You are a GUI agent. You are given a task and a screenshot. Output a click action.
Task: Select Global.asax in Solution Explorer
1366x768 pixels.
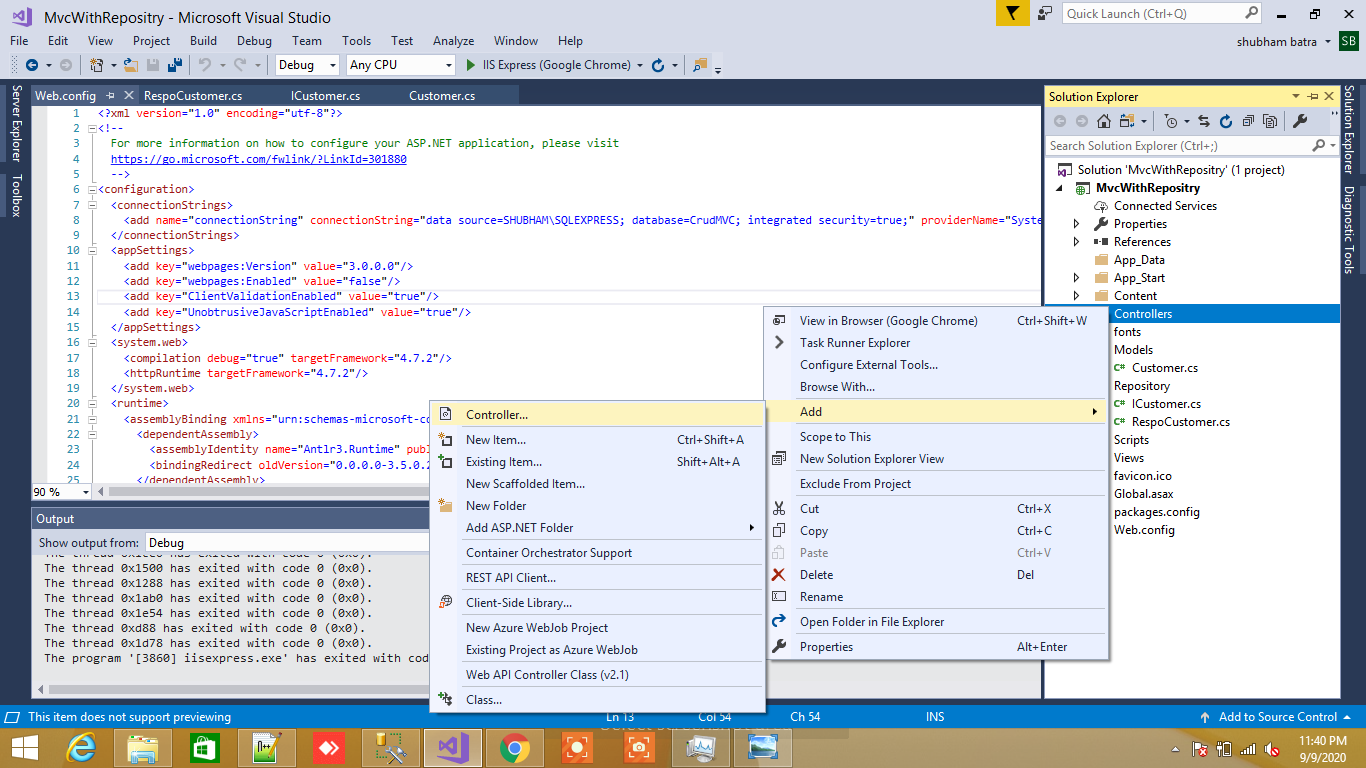1144,494
